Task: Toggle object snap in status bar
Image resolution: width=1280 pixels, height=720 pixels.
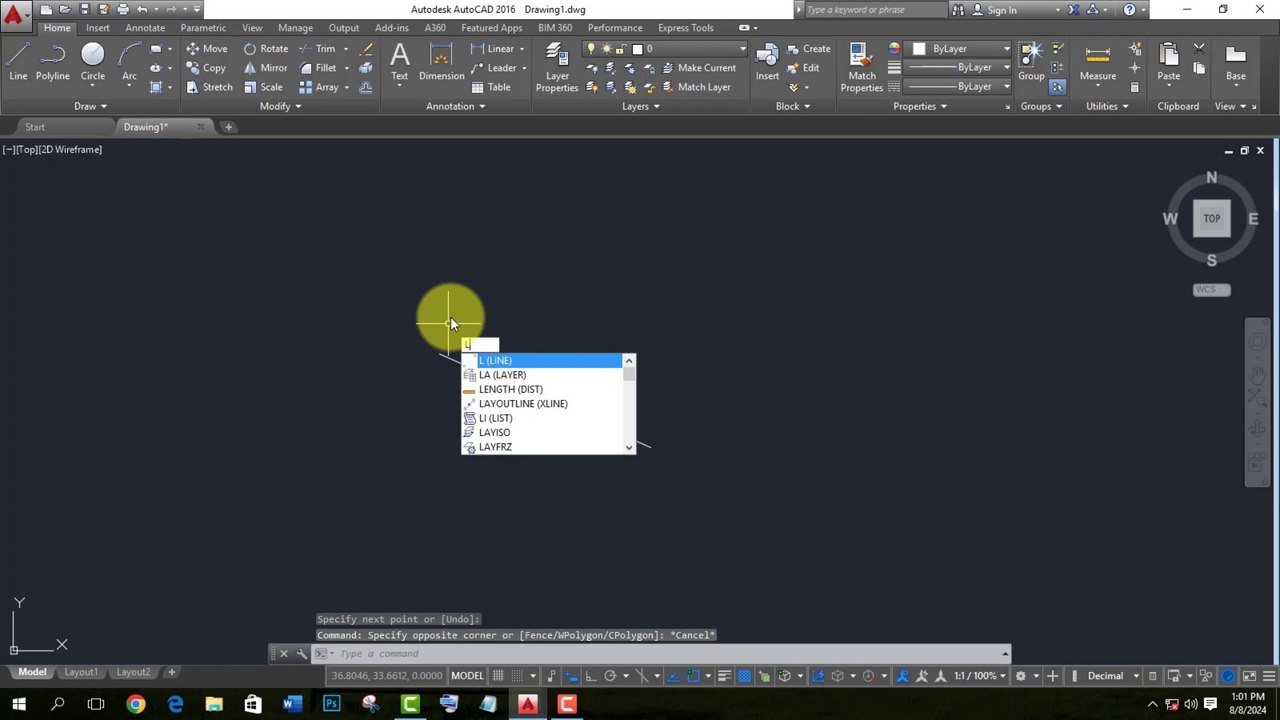Action: pos(693,676)
